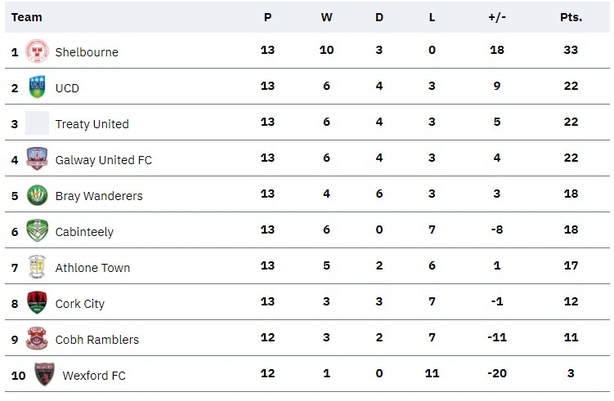Click the Wexford FC crest
Screen dimensions: 614x401
coord(44,374)
